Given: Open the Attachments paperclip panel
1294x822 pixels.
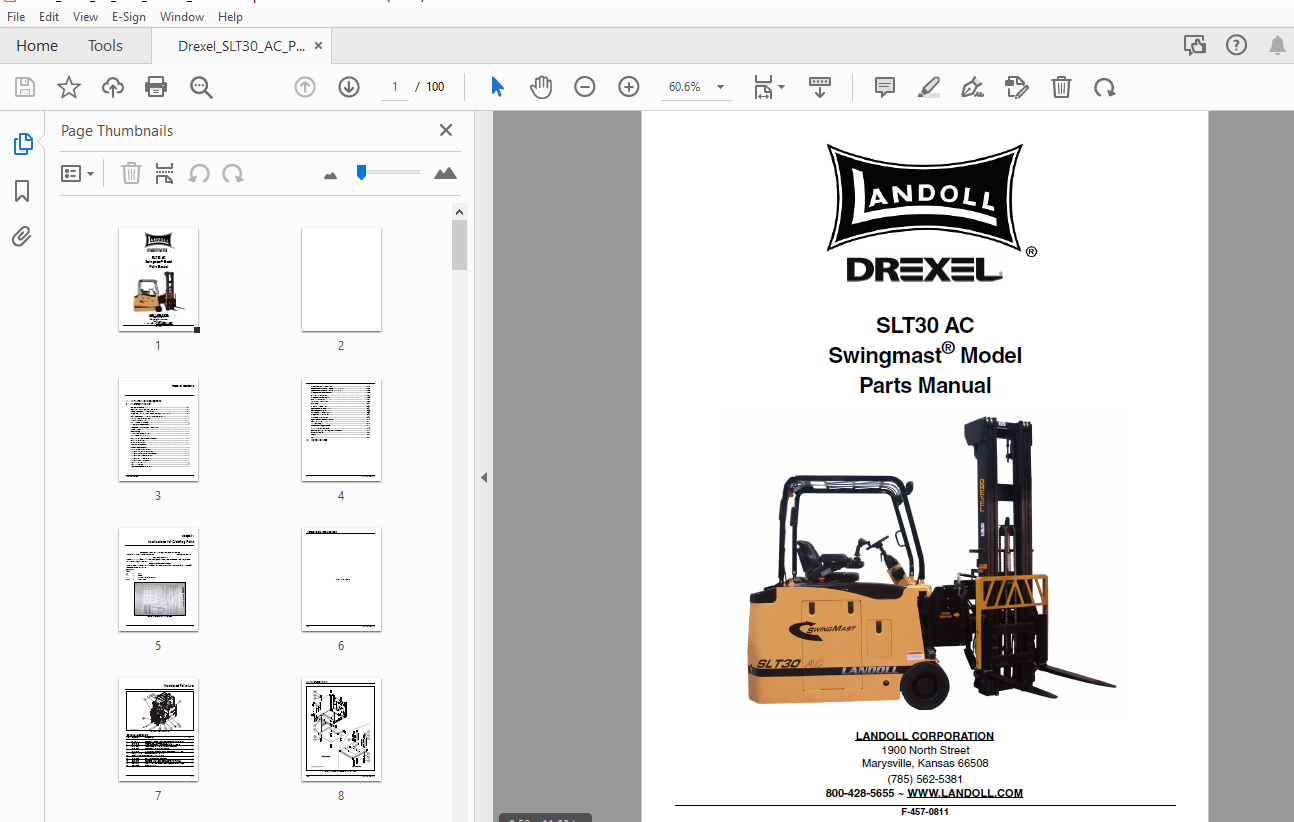Looking at the screenshot, I should (22, 236).
